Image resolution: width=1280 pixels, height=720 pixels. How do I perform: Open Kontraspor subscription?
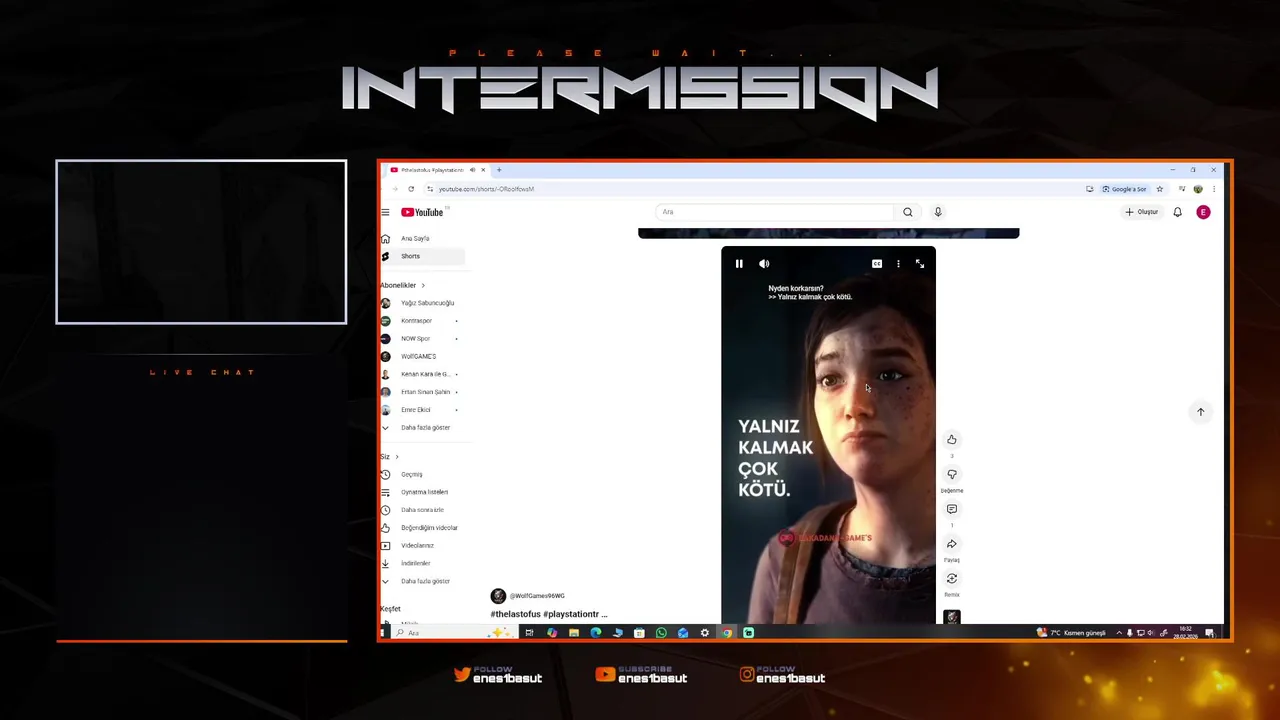click(x=422, y=321)
